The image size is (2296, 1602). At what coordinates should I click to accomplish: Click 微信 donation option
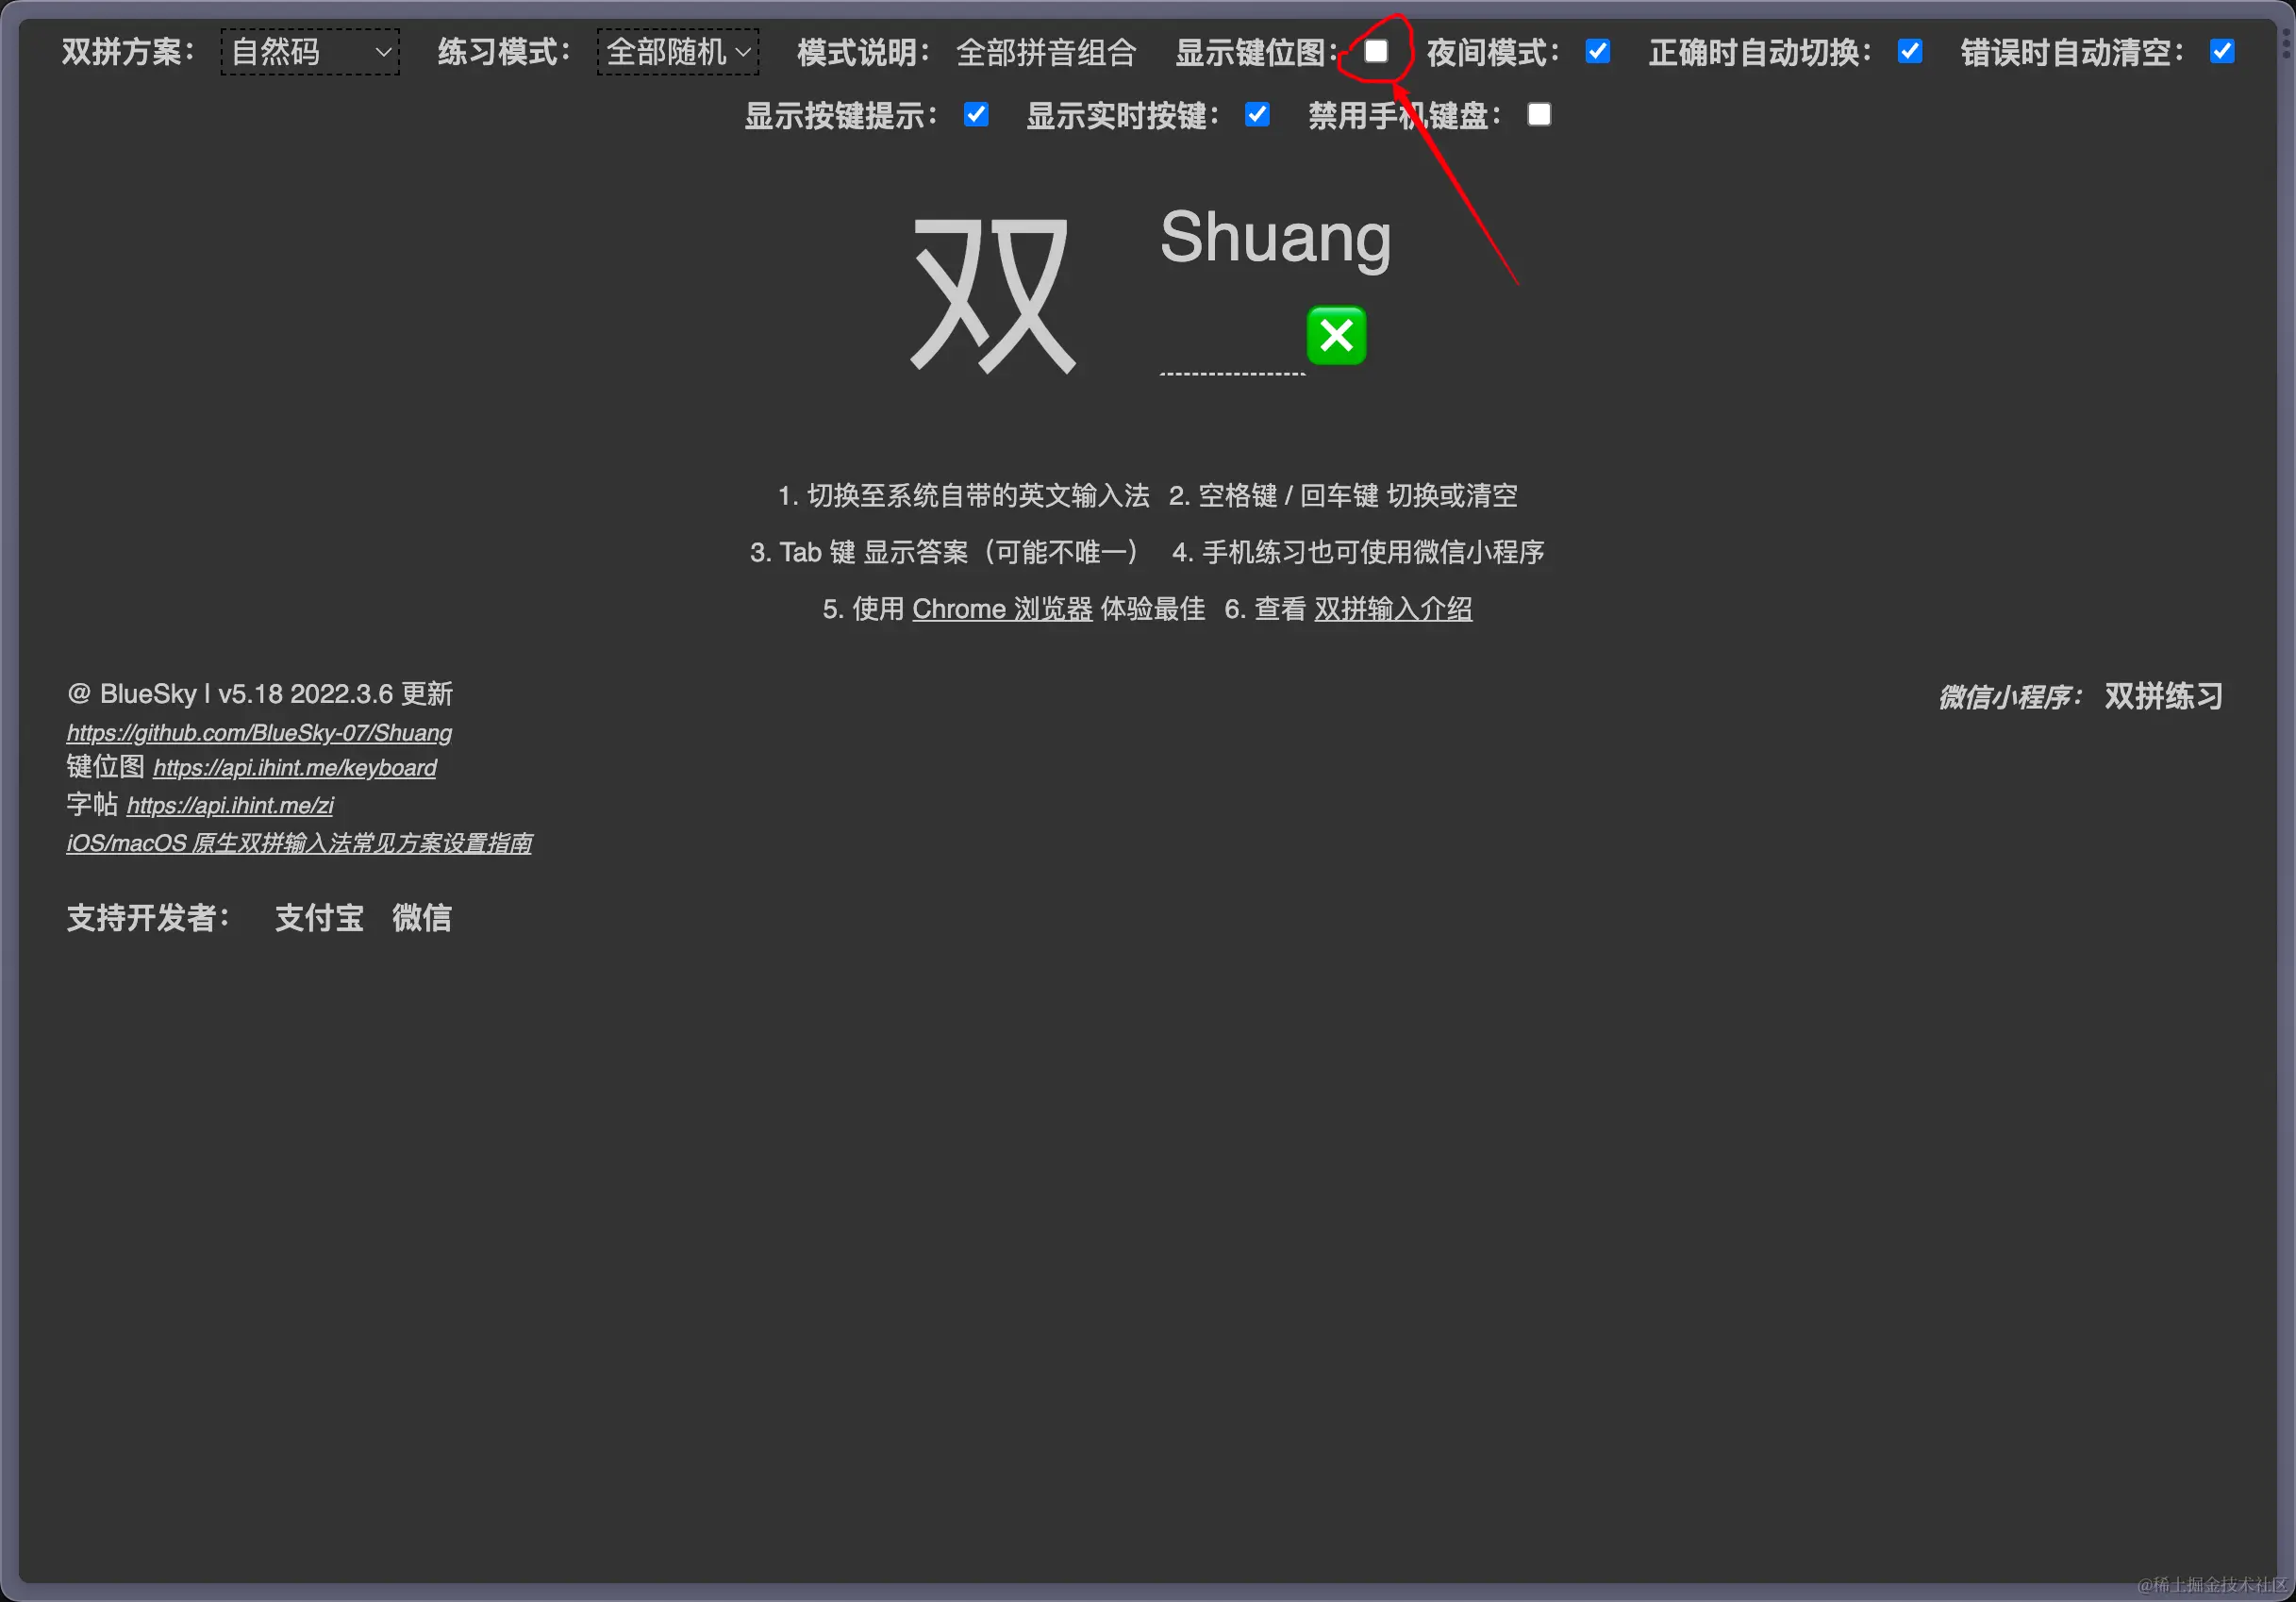click(x=421, y=918)
